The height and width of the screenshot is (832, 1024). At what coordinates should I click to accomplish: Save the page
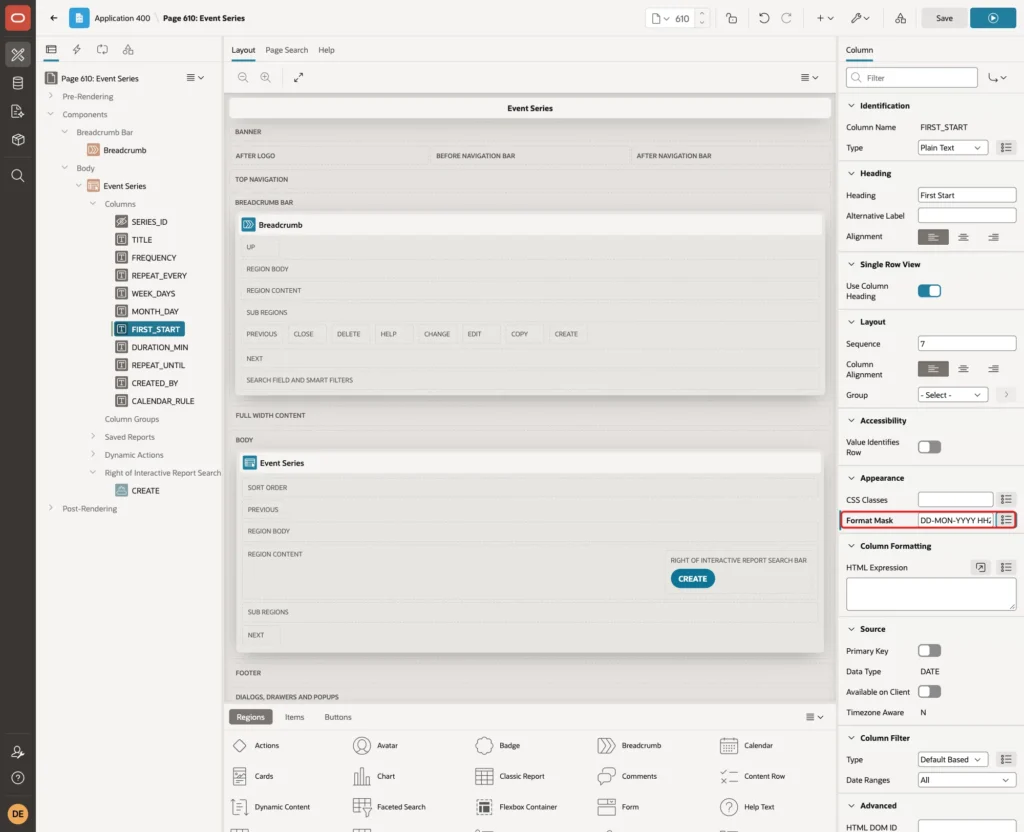tap(944, 18)
